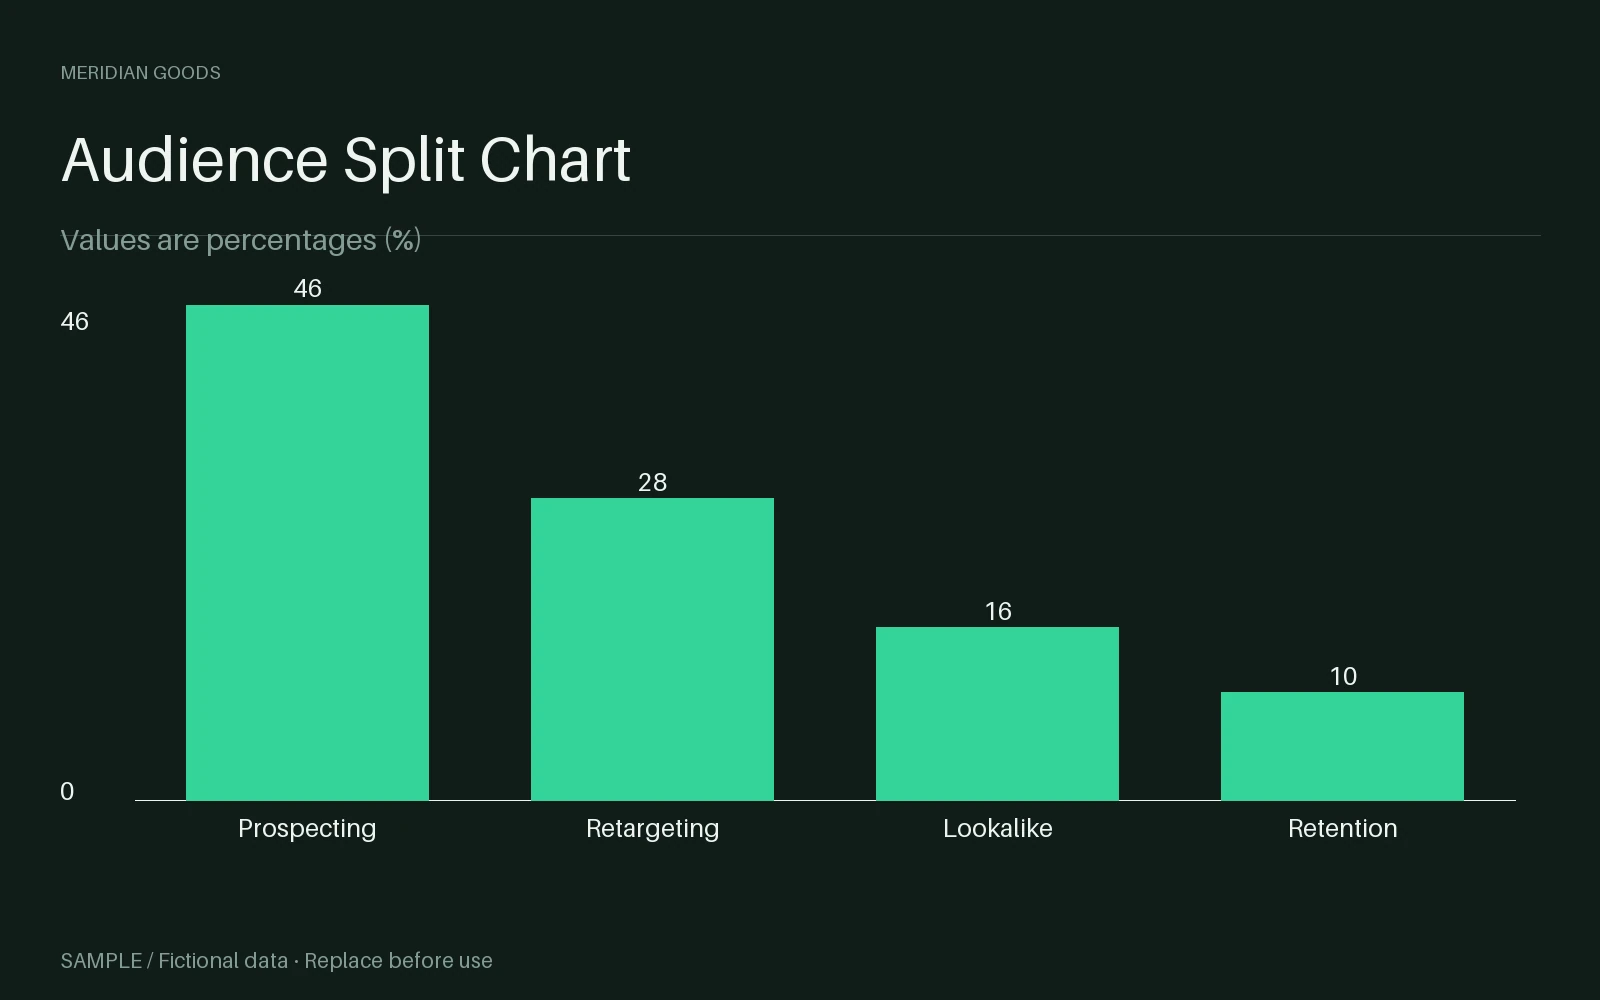Select the Retargeting bar
1600x1000 pixels.
click(x=652, y=649)
